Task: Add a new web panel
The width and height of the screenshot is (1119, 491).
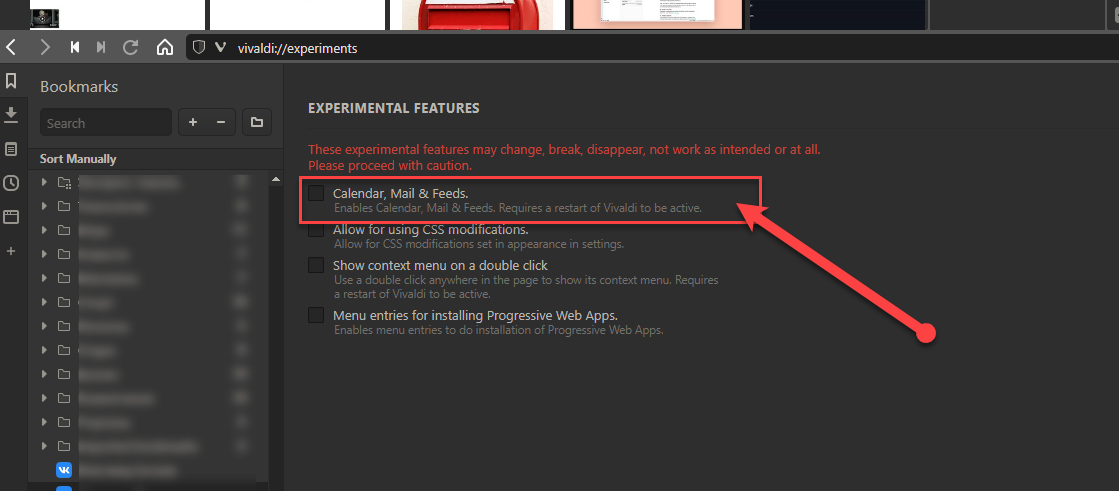Action: pyautogui.click(x=11, y=251)
